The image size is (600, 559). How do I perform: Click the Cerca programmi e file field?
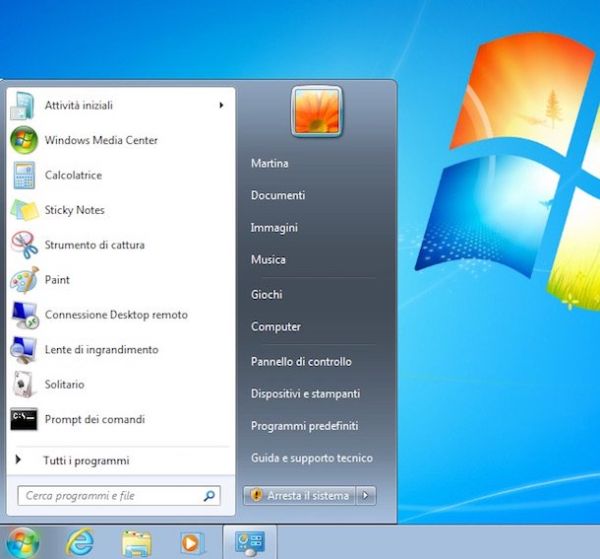110,495
